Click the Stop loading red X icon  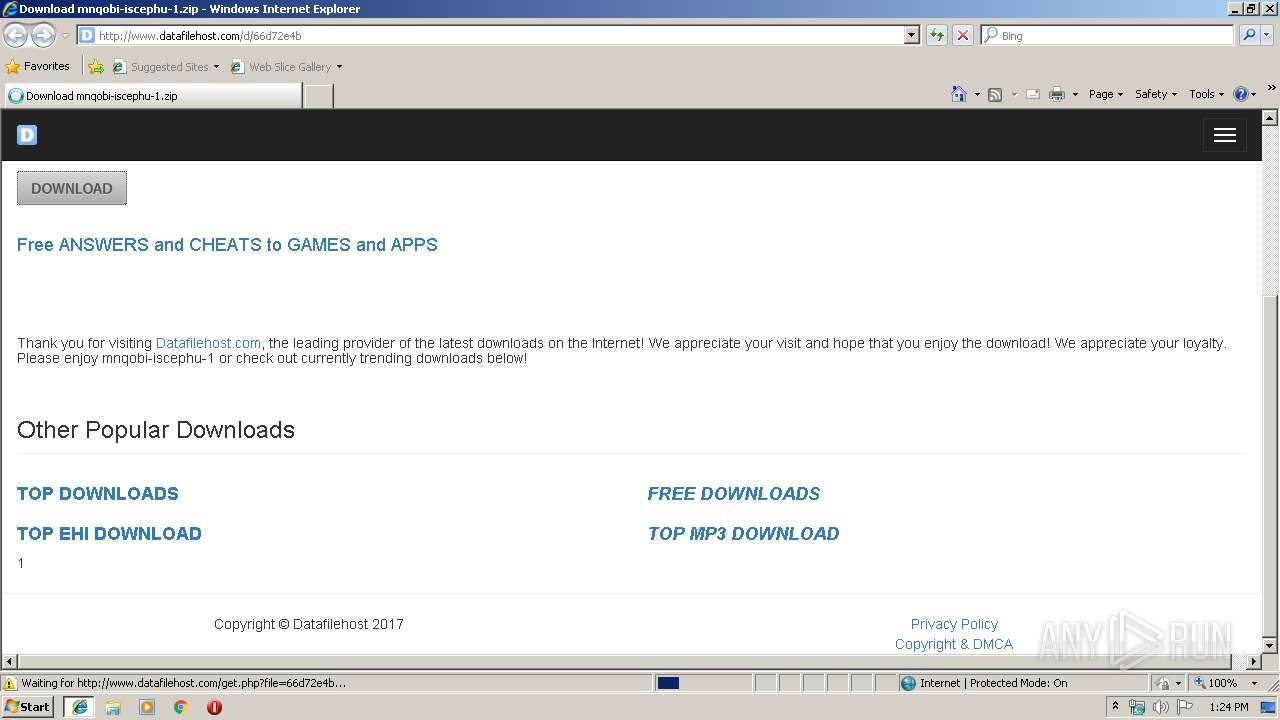(x=962, y=35)
